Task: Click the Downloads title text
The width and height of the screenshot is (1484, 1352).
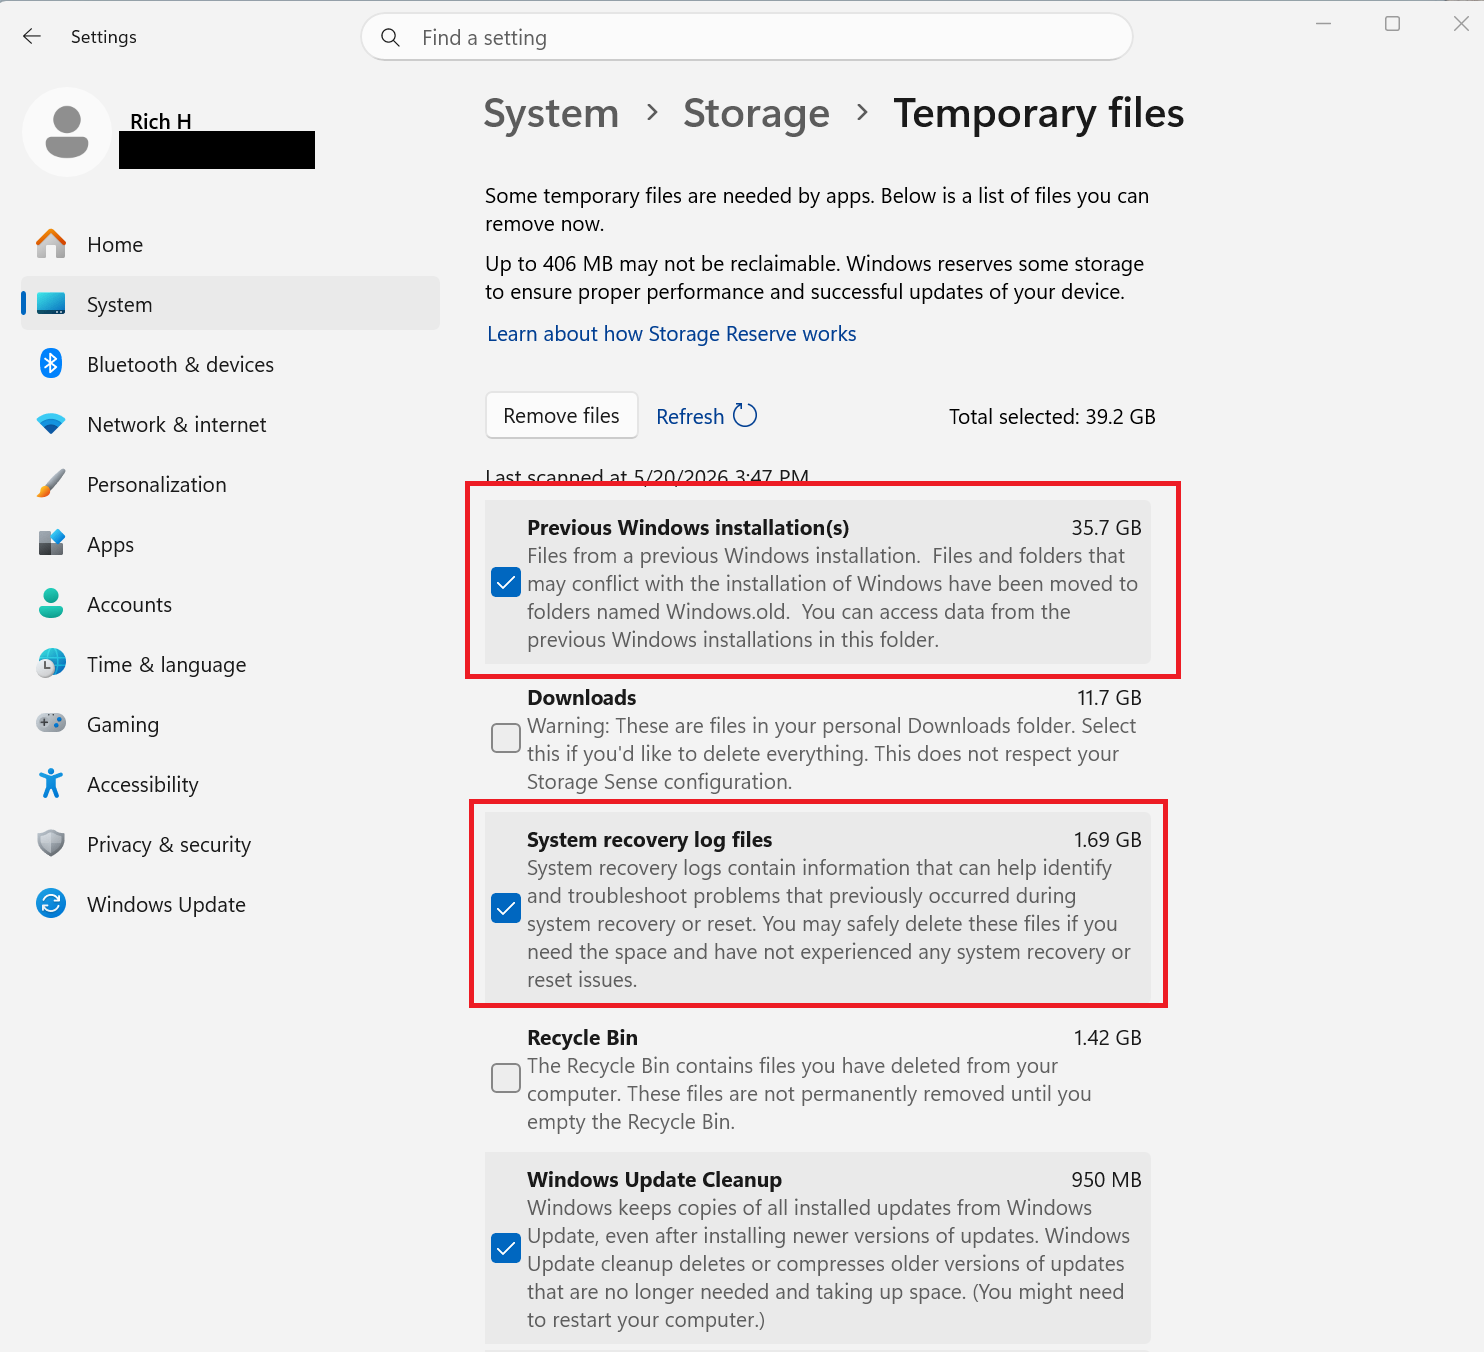Action: pyautogui.click(x=582, y=697)
